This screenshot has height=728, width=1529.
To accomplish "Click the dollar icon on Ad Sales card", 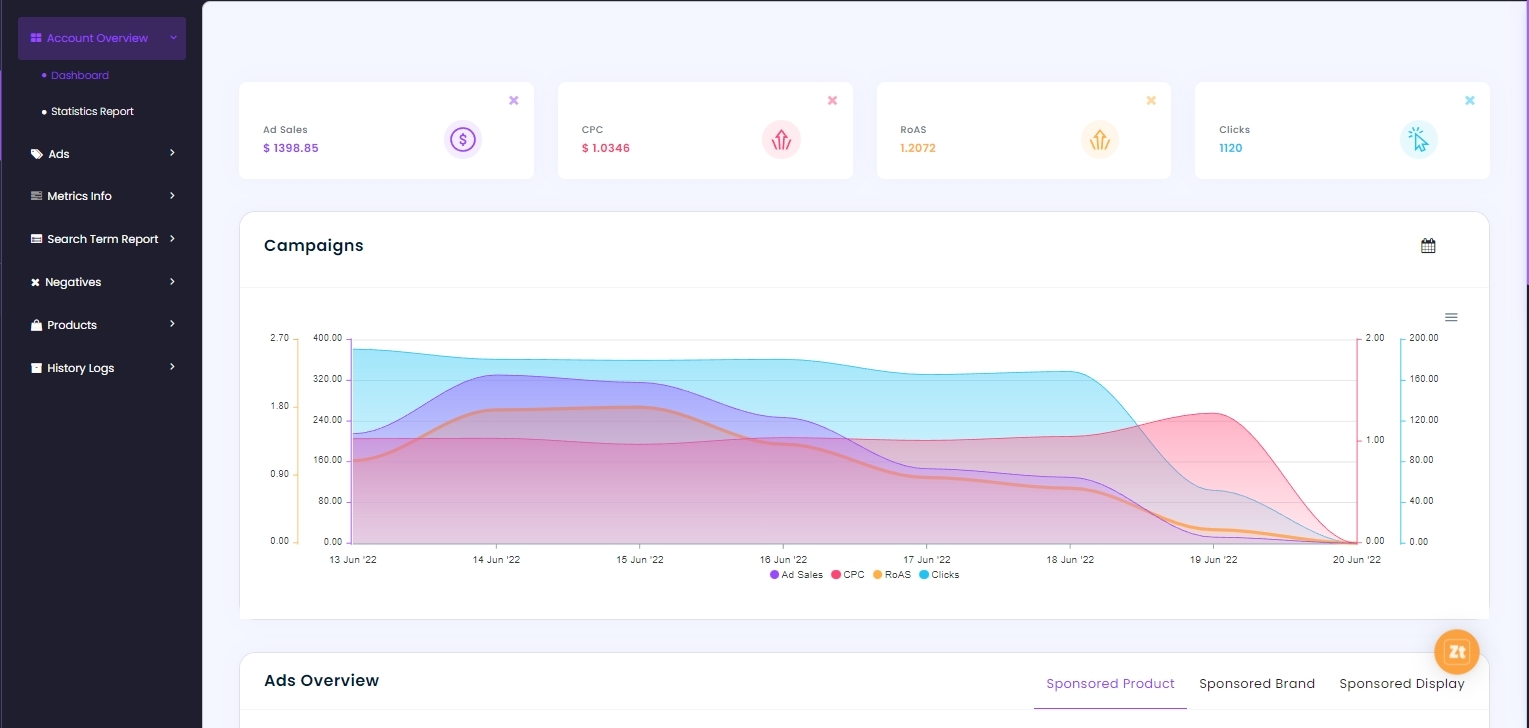I will [462, 139].
